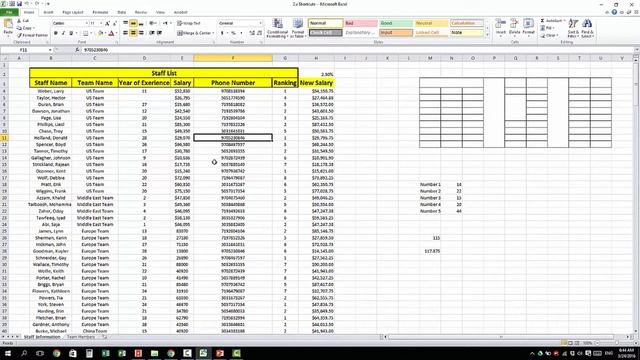Image resolution: width=640 pixels, height=360 pixels.
Task: Click Delete cells button
Action: click(x=514, y=27)
